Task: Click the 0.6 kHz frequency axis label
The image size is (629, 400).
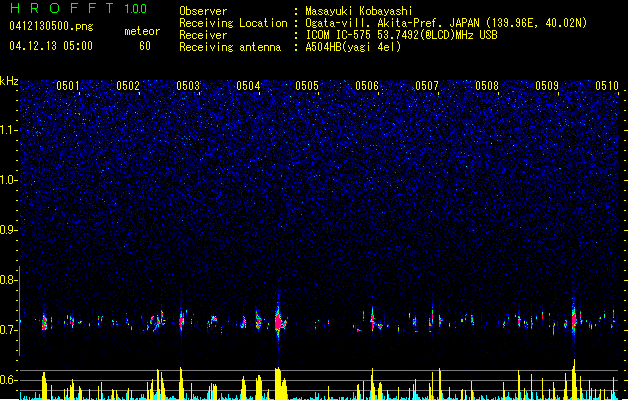Action: (8, 380)
